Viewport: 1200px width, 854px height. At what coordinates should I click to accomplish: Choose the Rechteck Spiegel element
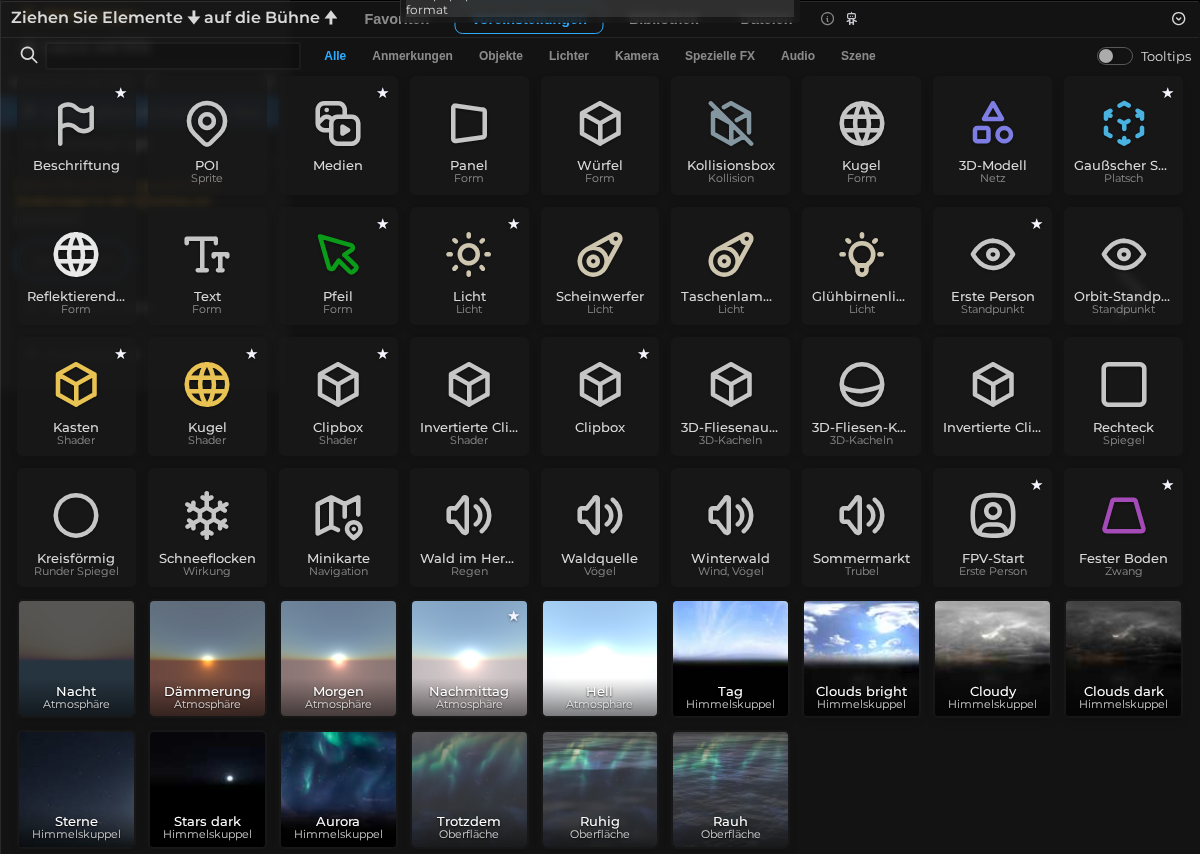click(x=1124, y=397)
